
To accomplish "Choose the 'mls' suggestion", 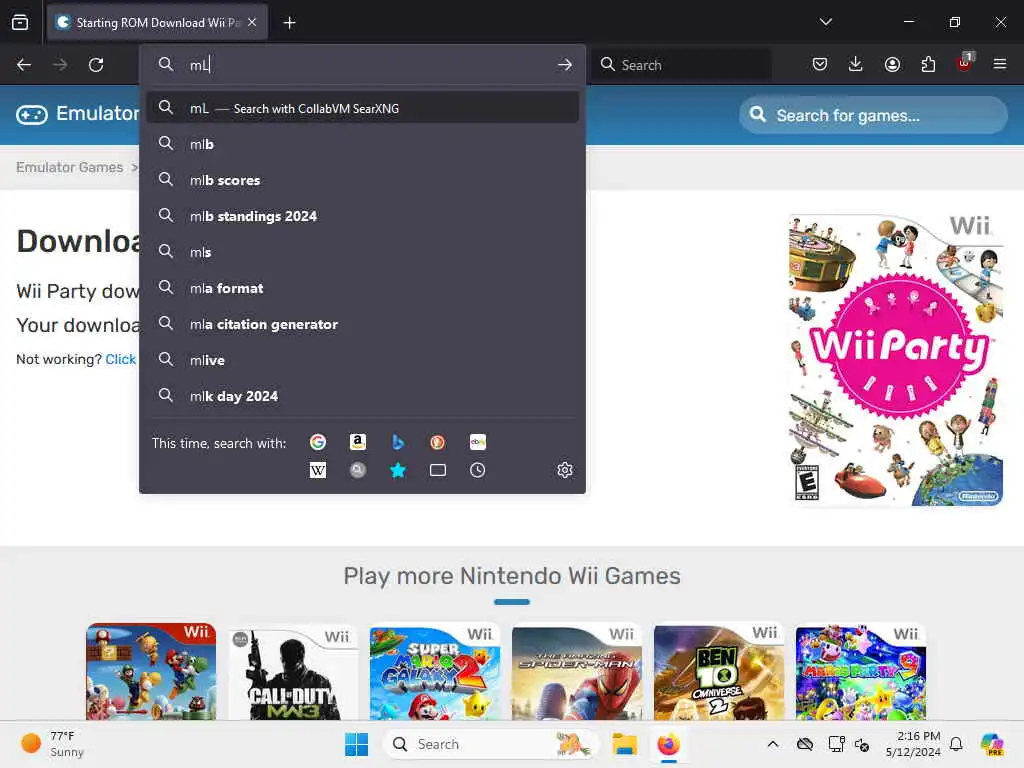I will click(362, 252).
